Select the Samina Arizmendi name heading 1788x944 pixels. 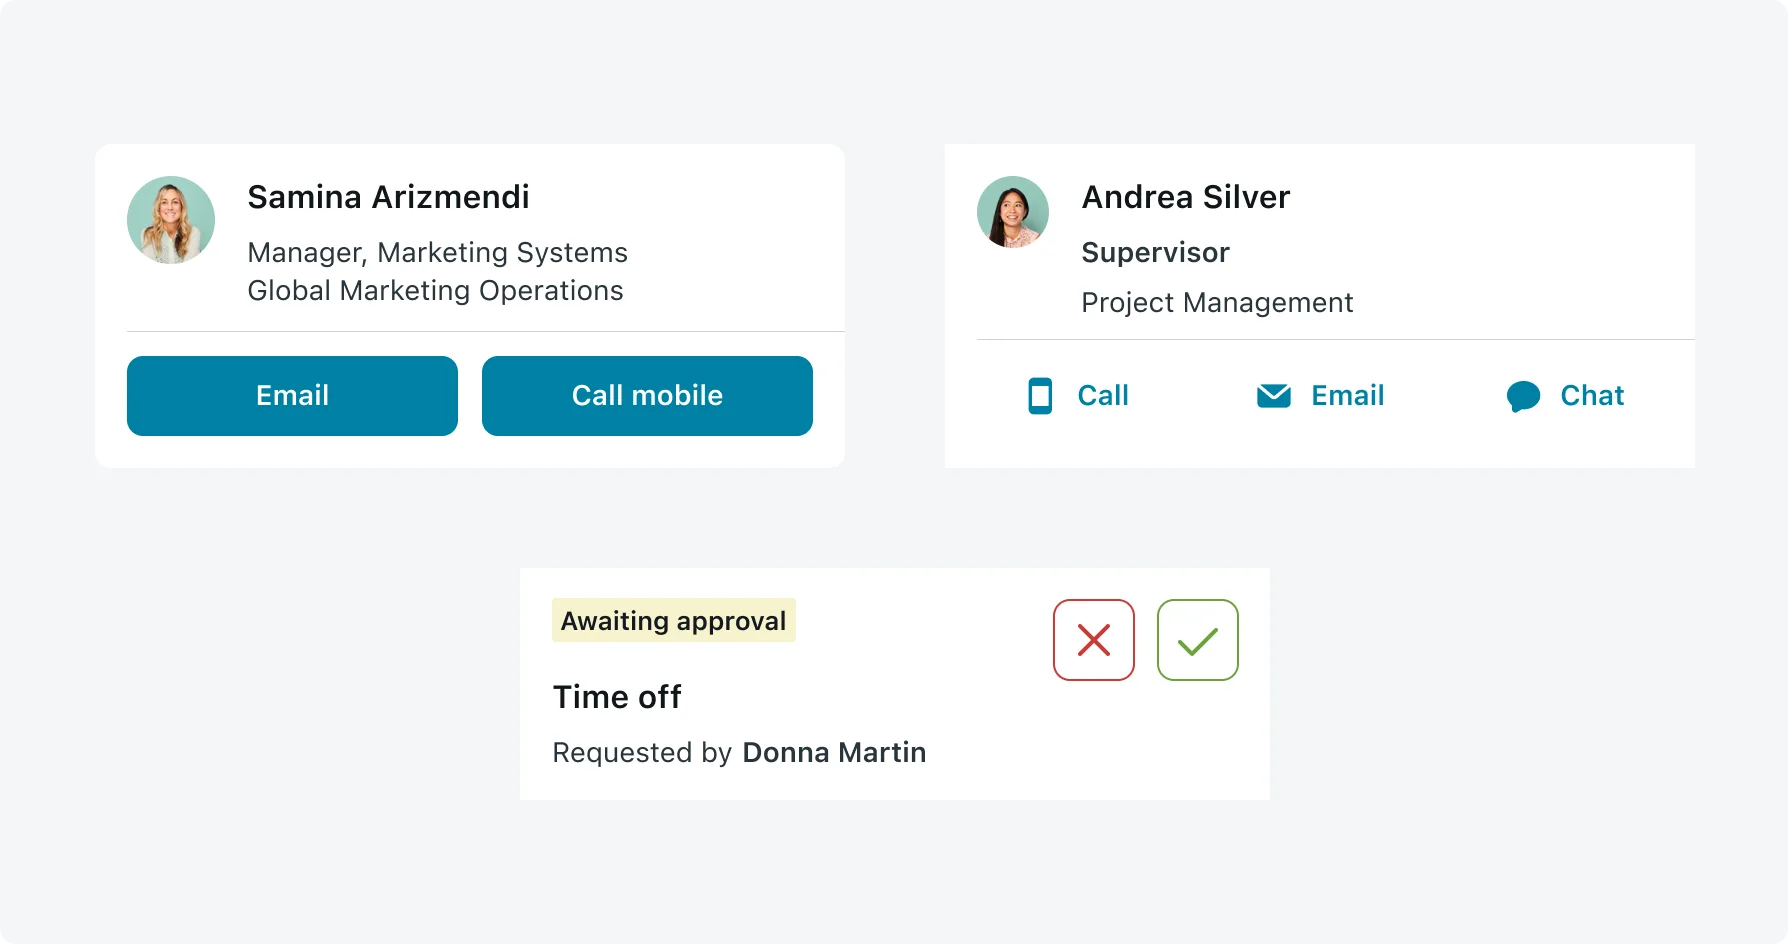pos(388,197)
